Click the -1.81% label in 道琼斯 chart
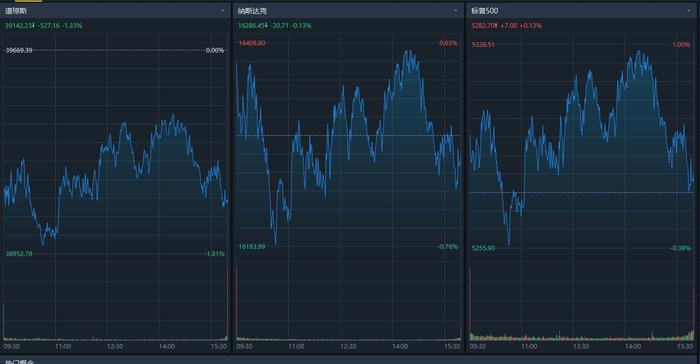Viewport: 700px width, 364px height. point(215,254)
